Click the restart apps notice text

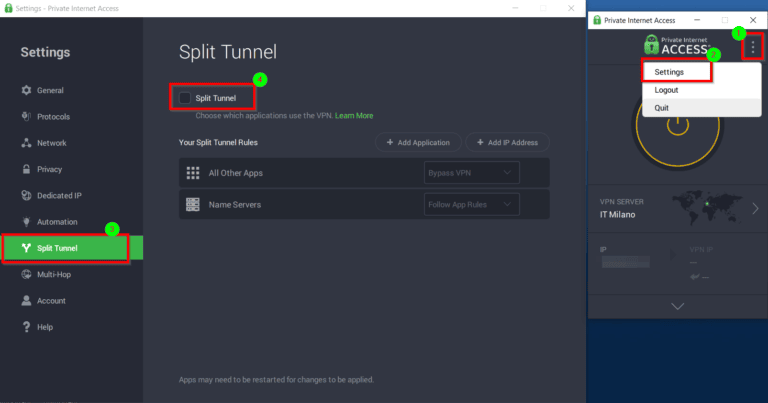[x=276, y=379]
